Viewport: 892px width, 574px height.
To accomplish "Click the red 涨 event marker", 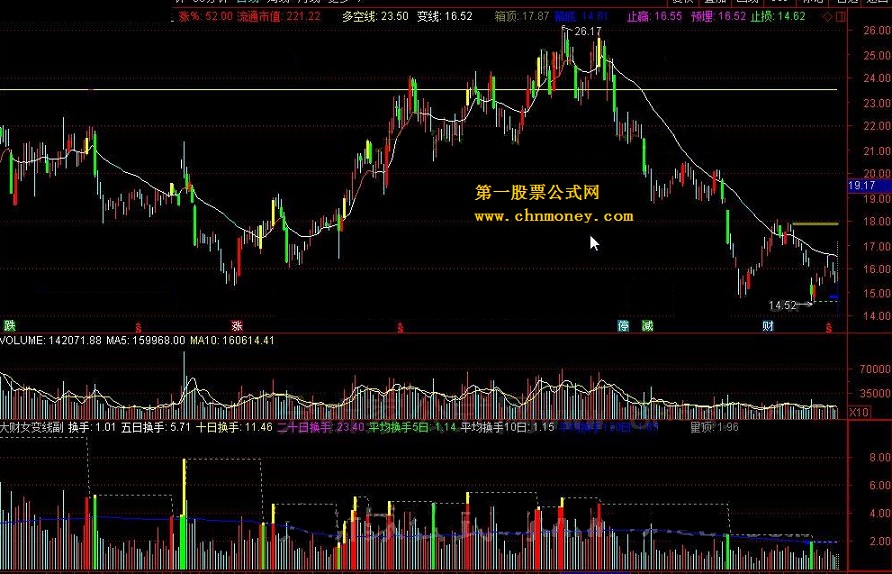I will 237,326.
